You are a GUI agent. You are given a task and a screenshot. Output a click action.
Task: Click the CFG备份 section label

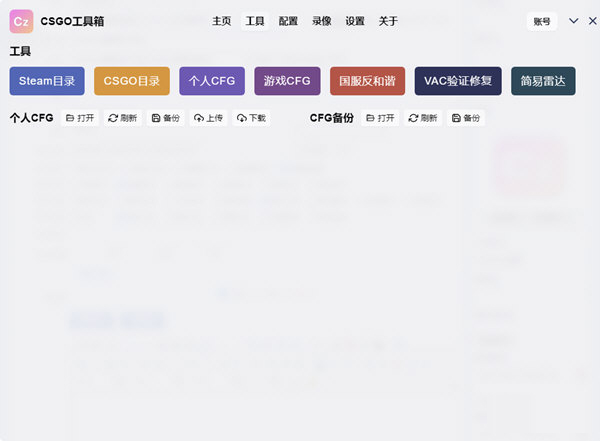(x=332, y=118)
